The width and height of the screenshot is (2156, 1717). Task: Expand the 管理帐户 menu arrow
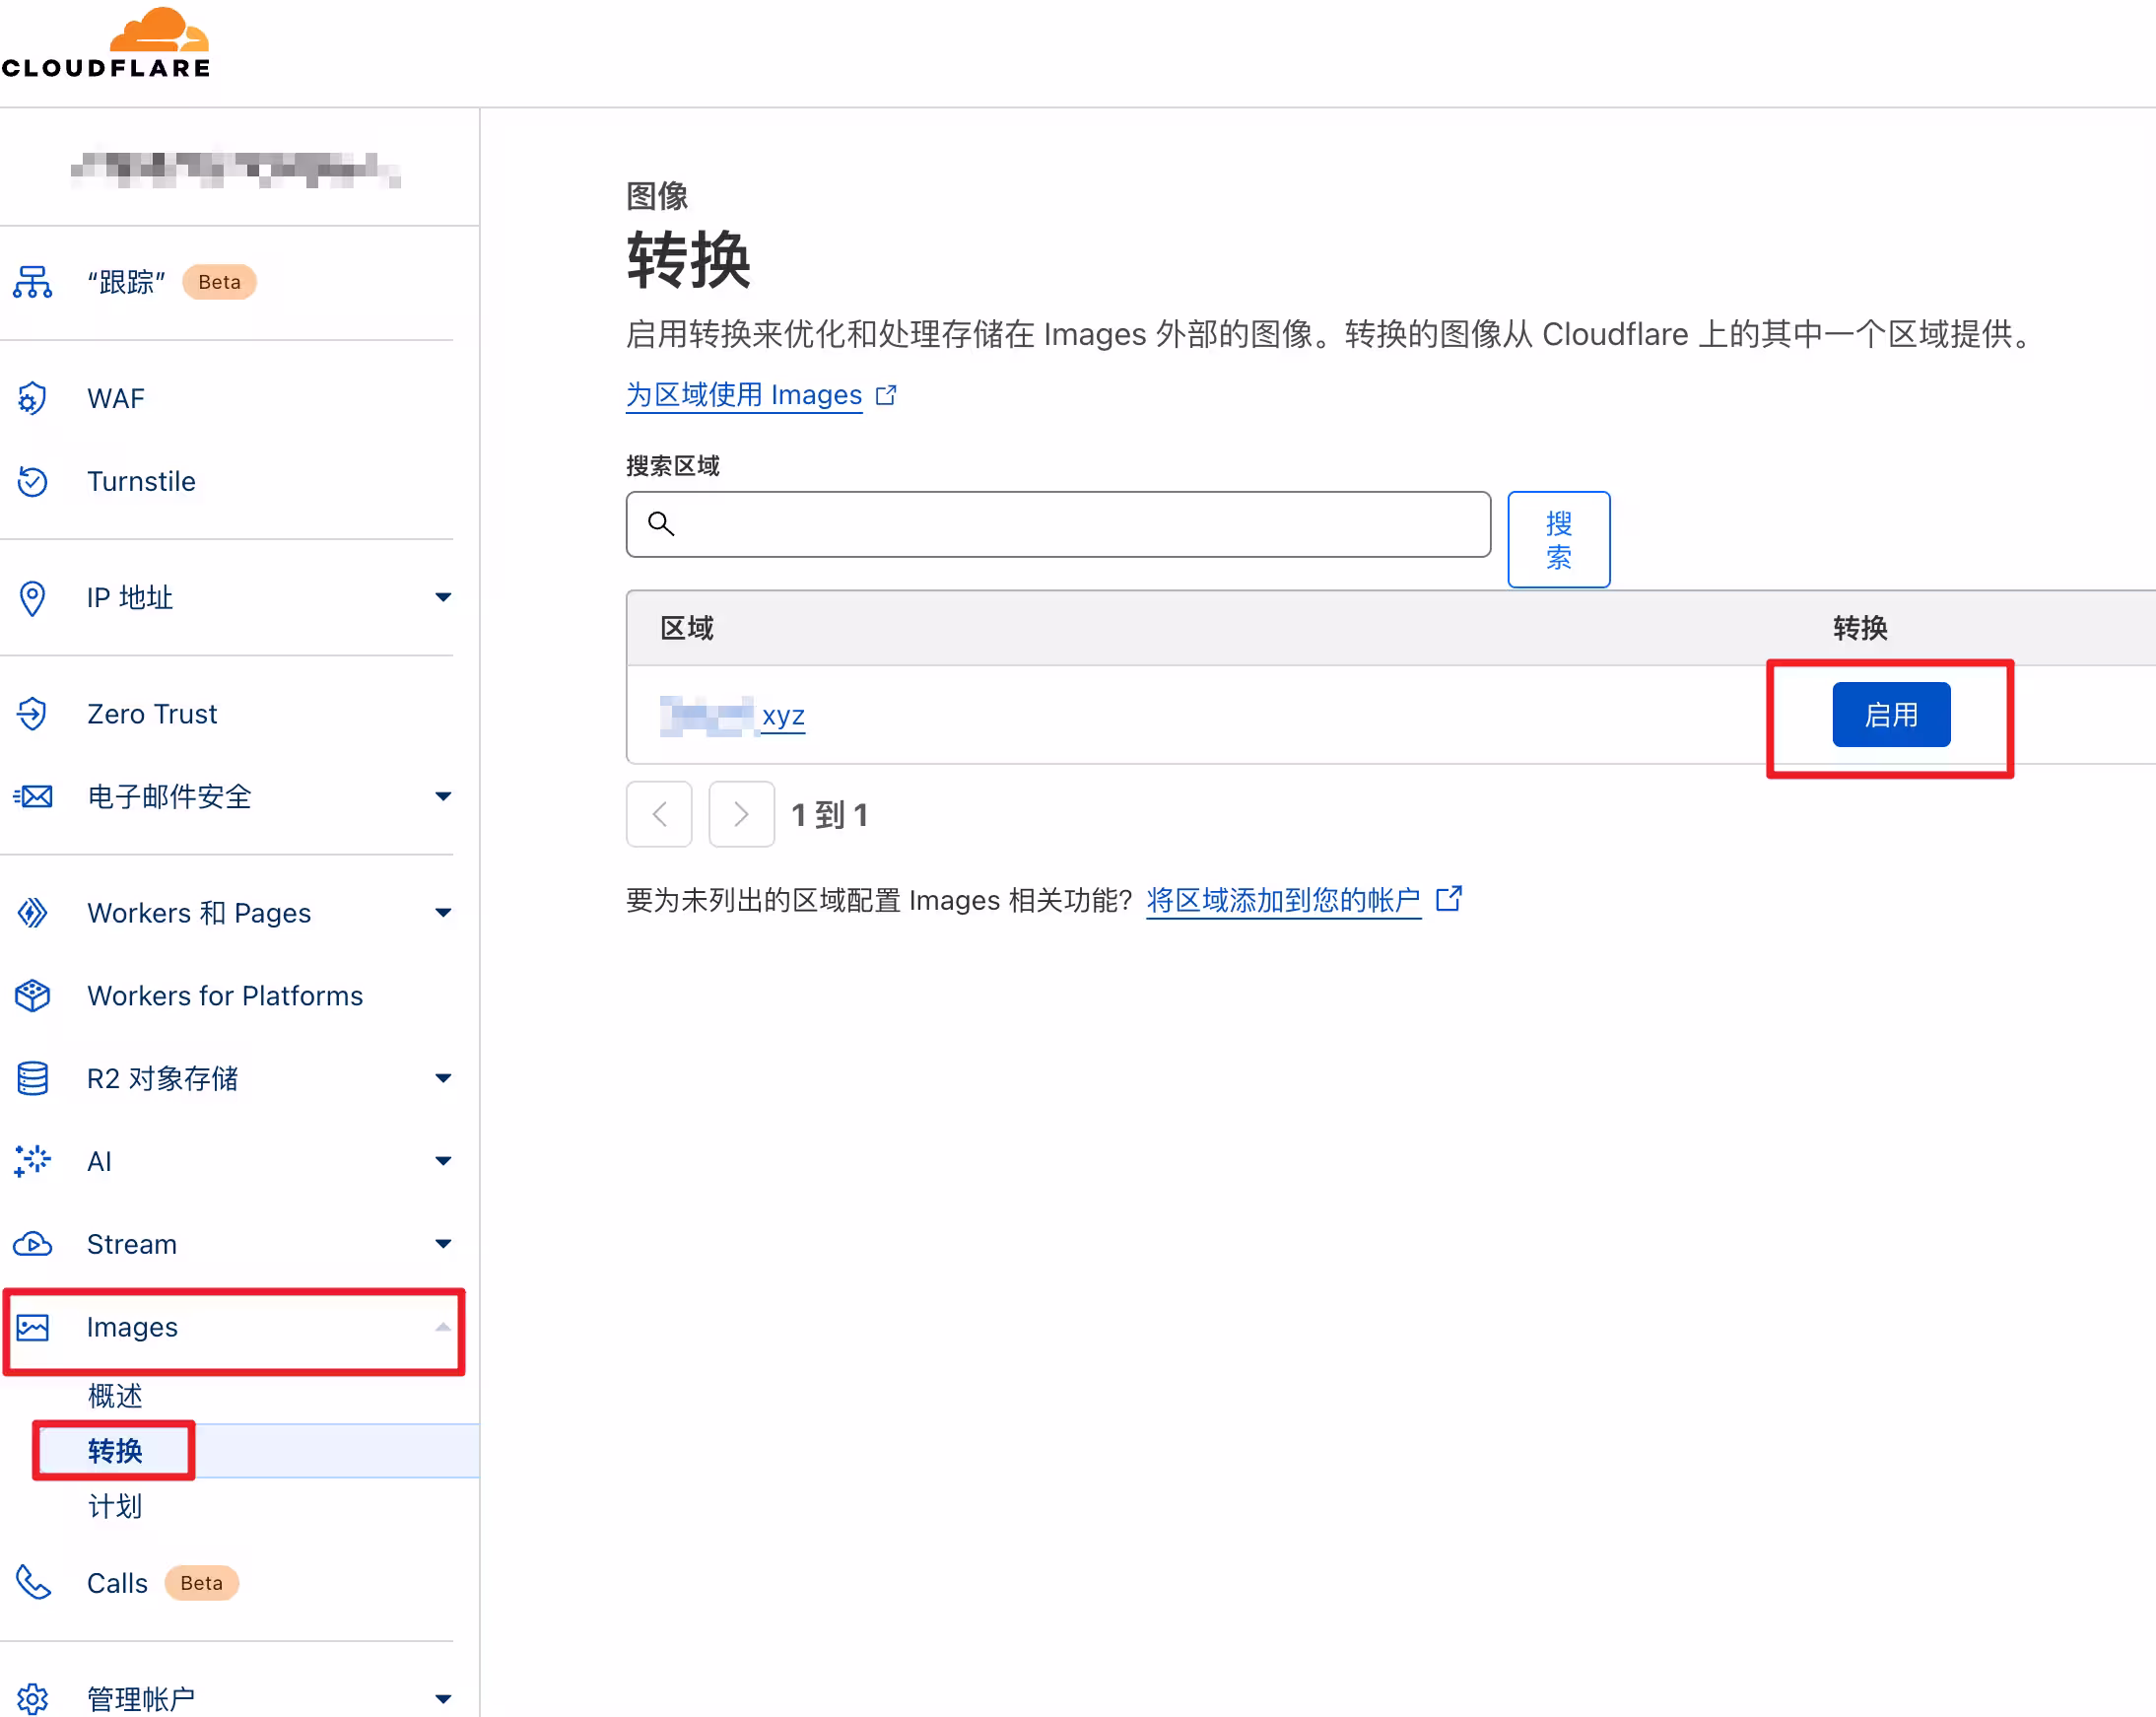click(443, 1698)
